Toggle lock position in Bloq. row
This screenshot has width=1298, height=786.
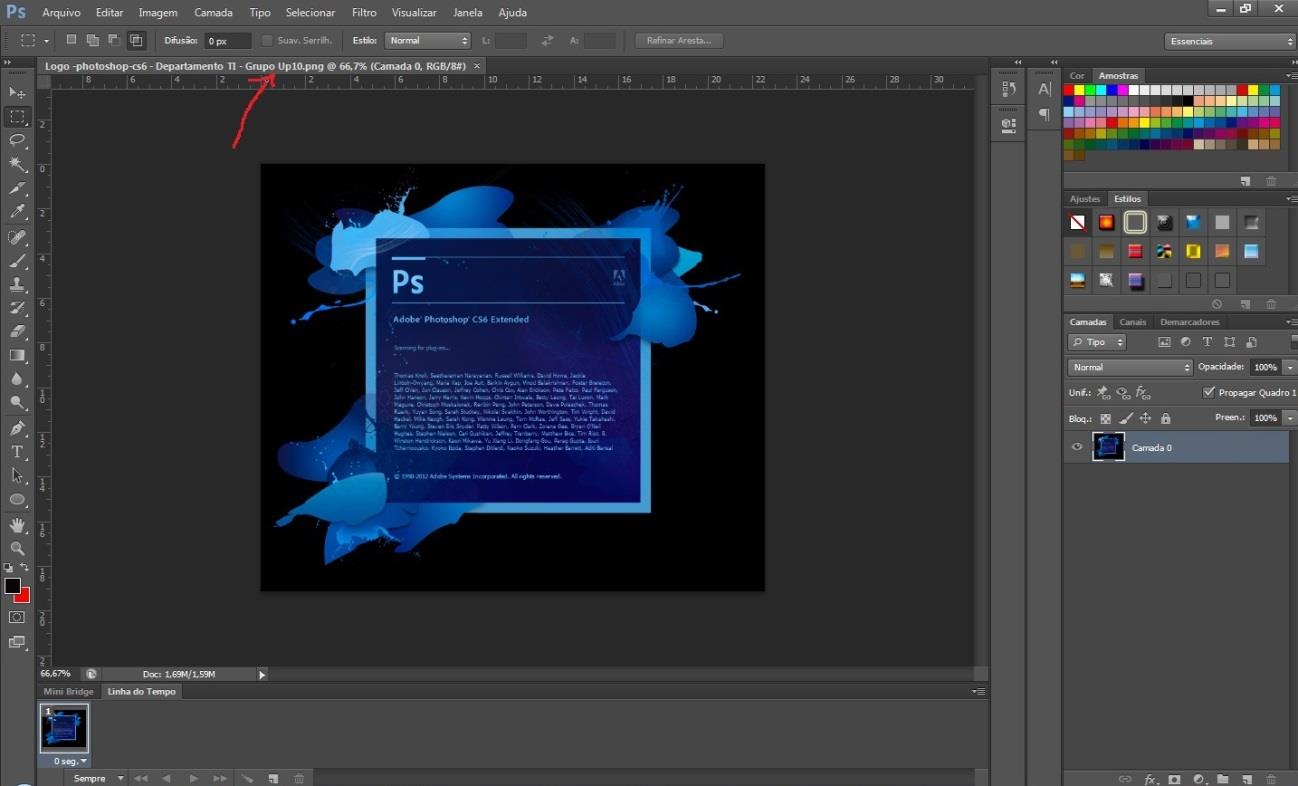tap(1145, 419)
